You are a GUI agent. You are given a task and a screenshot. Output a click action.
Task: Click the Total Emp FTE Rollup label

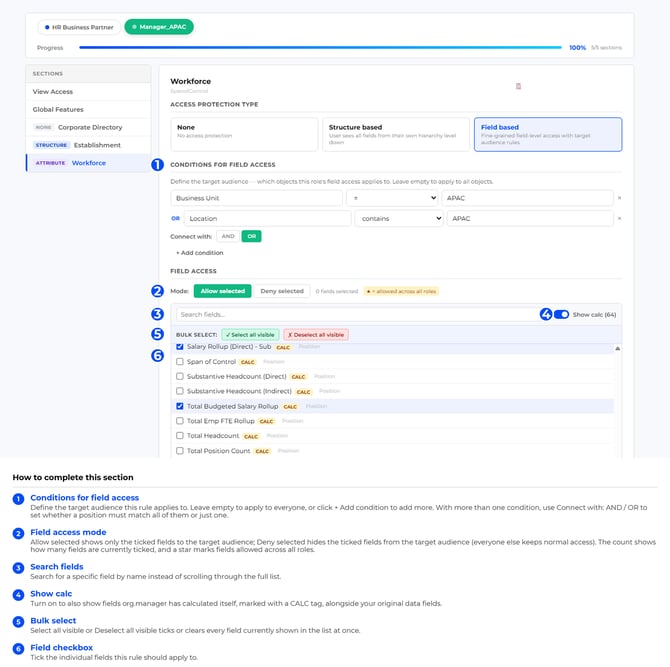(220, 421)
